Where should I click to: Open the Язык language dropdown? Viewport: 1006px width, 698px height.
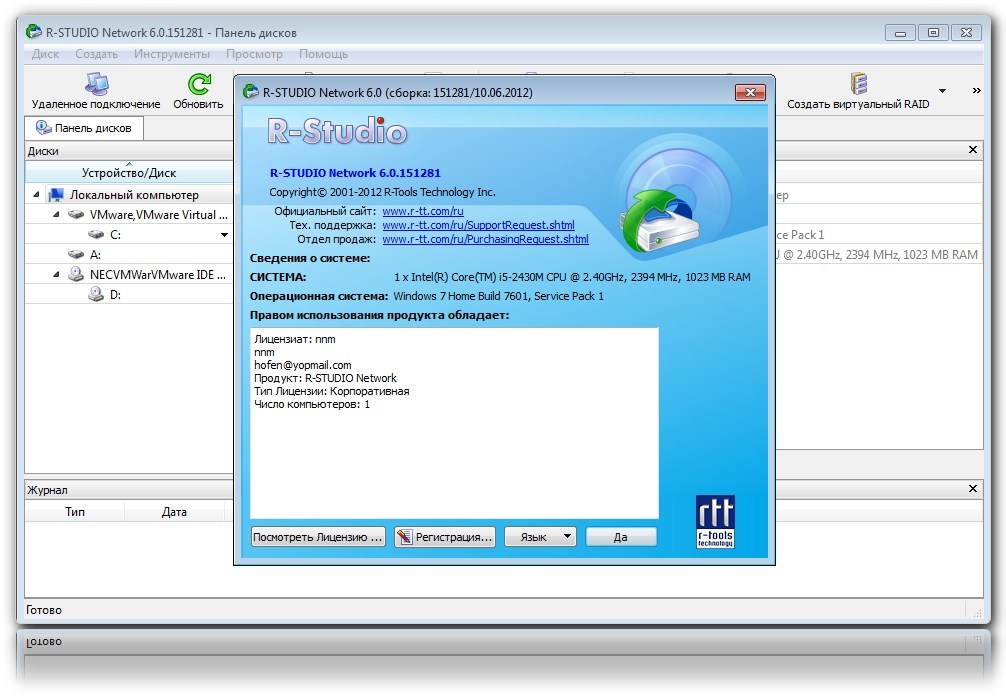point(540,537)
